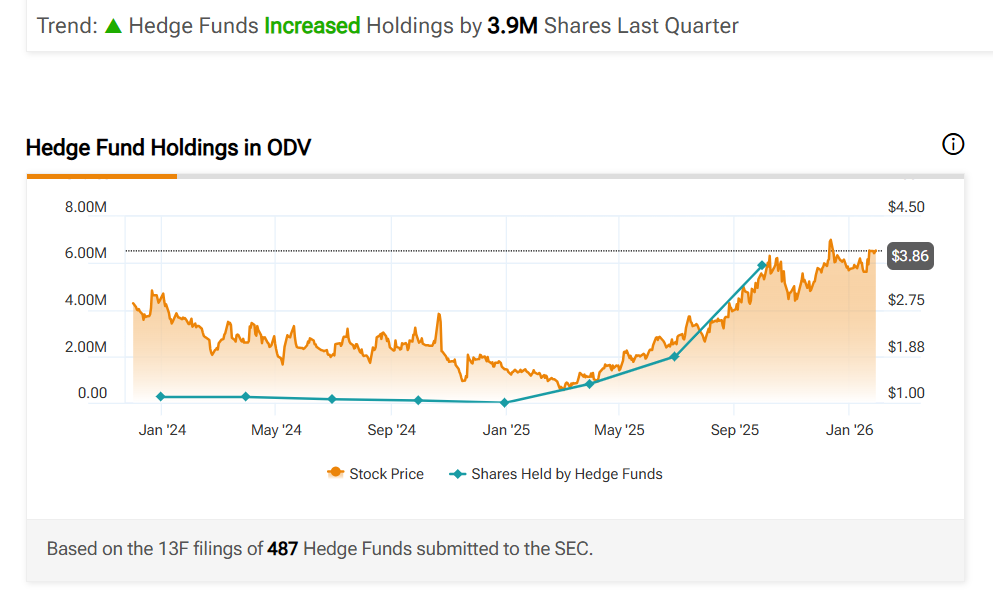Screen dimensions: 993x610
Task: Select the highest teal diamond data point
Action: coord(762,265)
